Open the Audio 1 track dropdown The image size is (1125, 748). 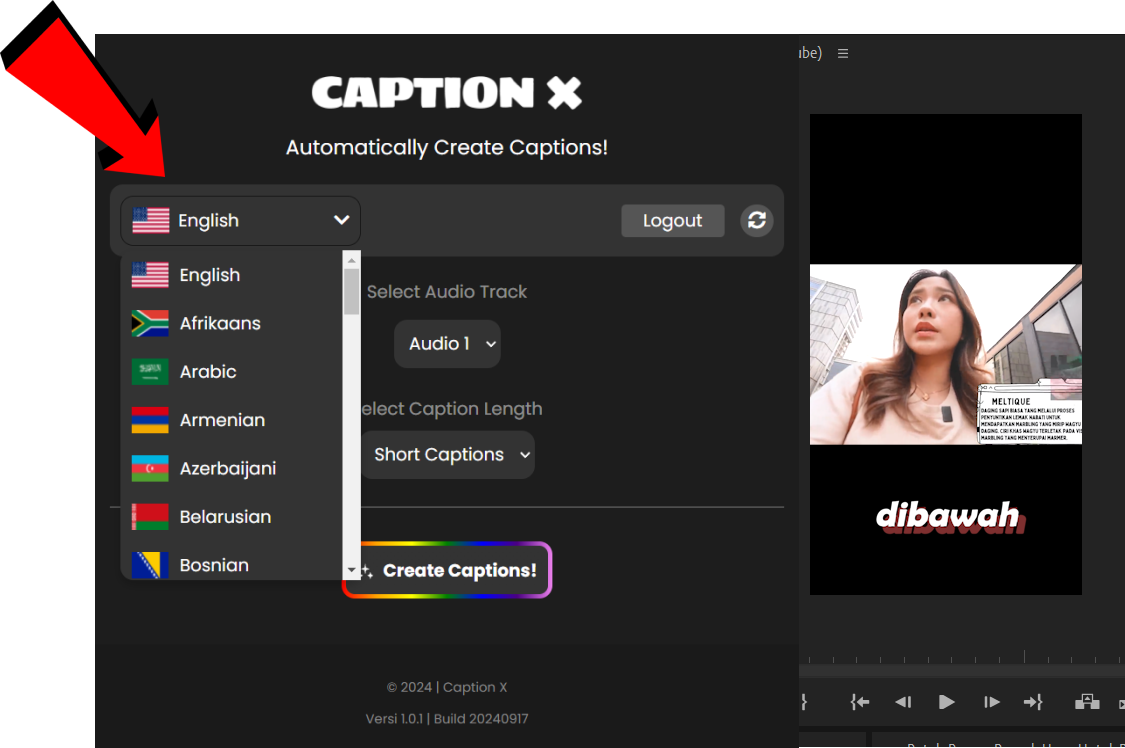447,344
